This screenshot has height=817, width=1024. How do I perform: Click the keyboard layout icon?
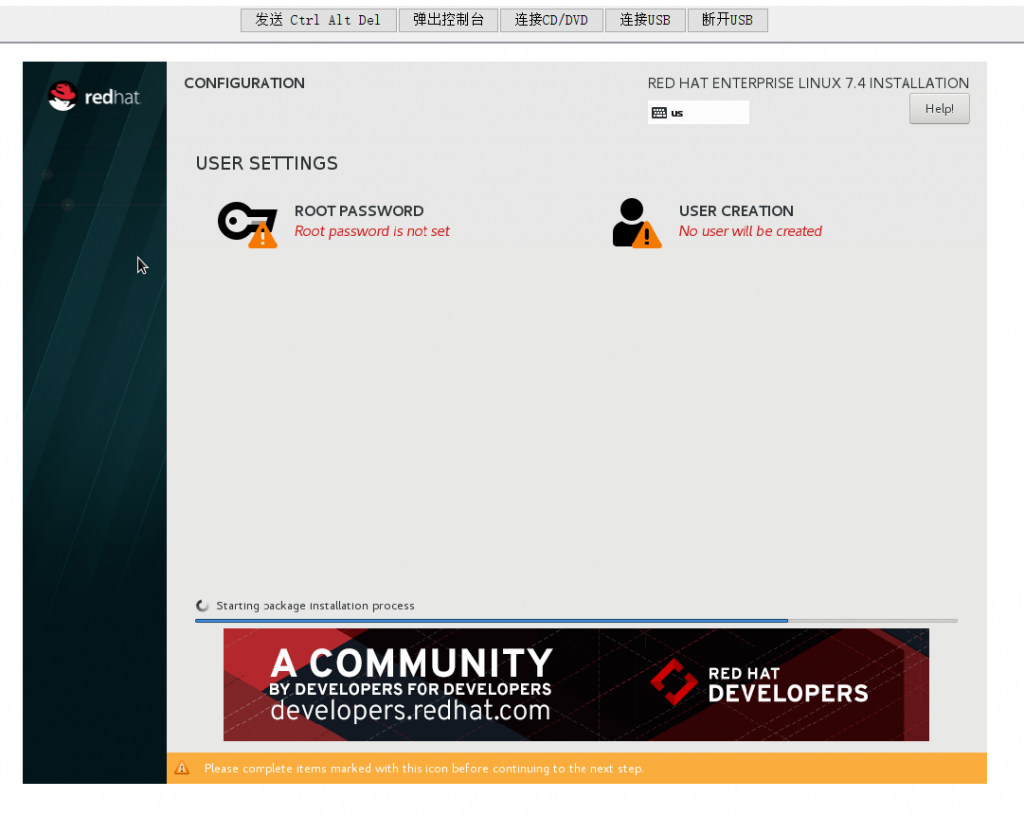[659, 113]
